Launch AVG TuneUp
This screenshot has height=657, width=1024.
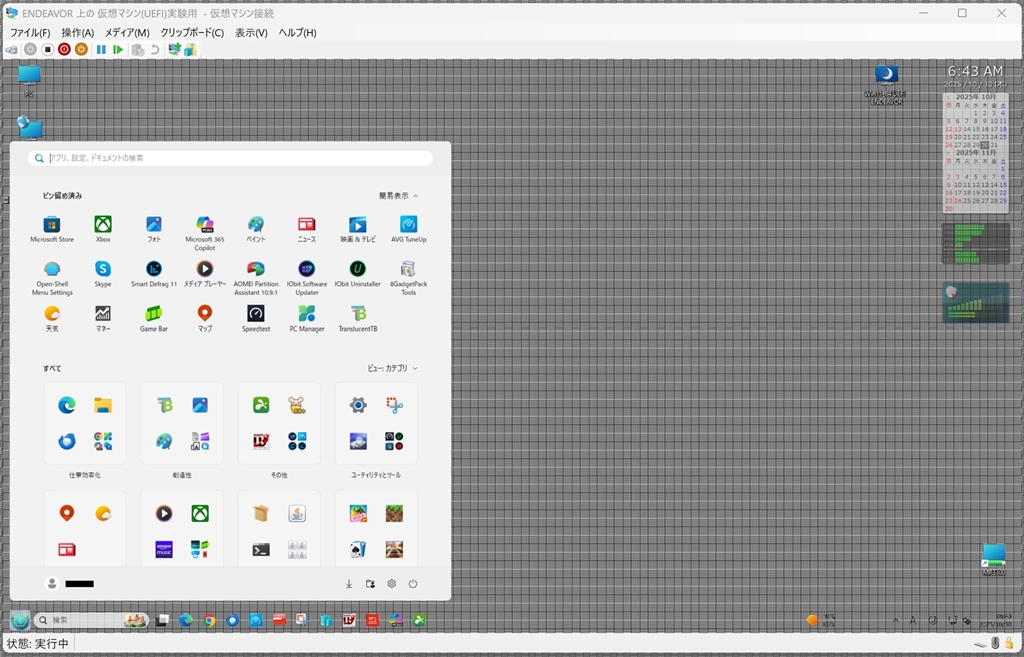pos(409,230)
